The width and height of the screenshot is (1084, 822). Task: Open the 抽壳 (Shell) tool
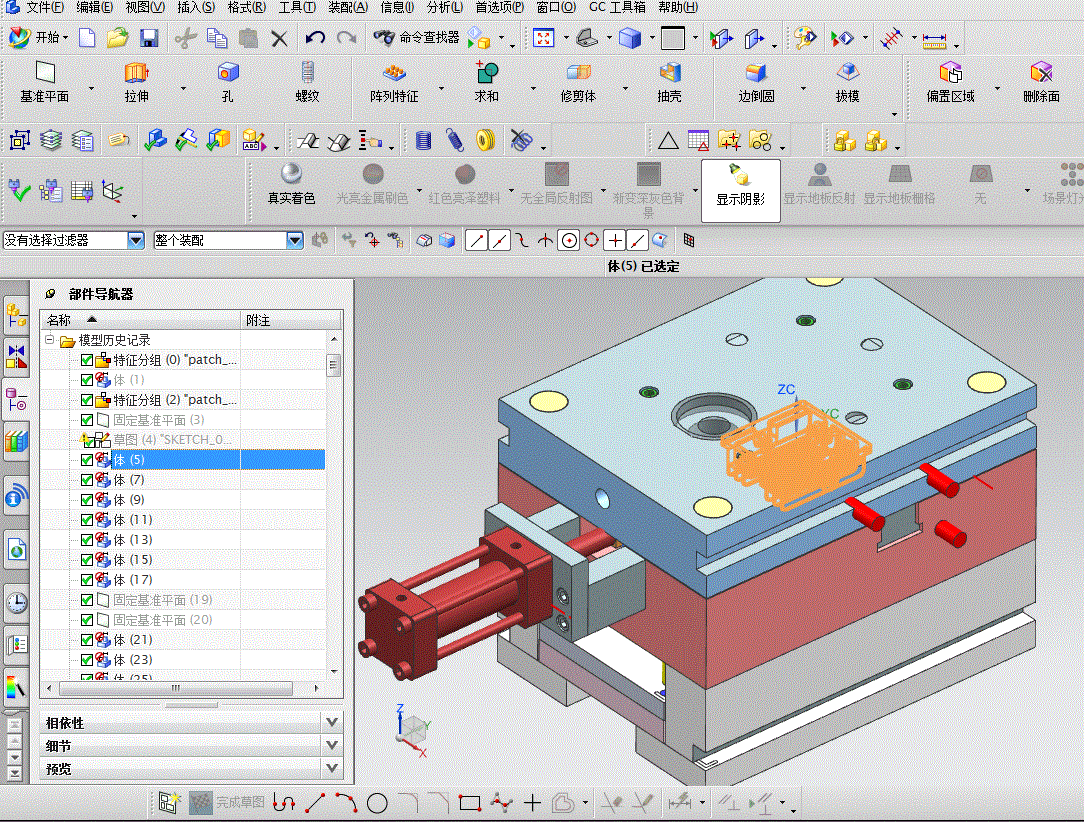click(x=669, y=74)
